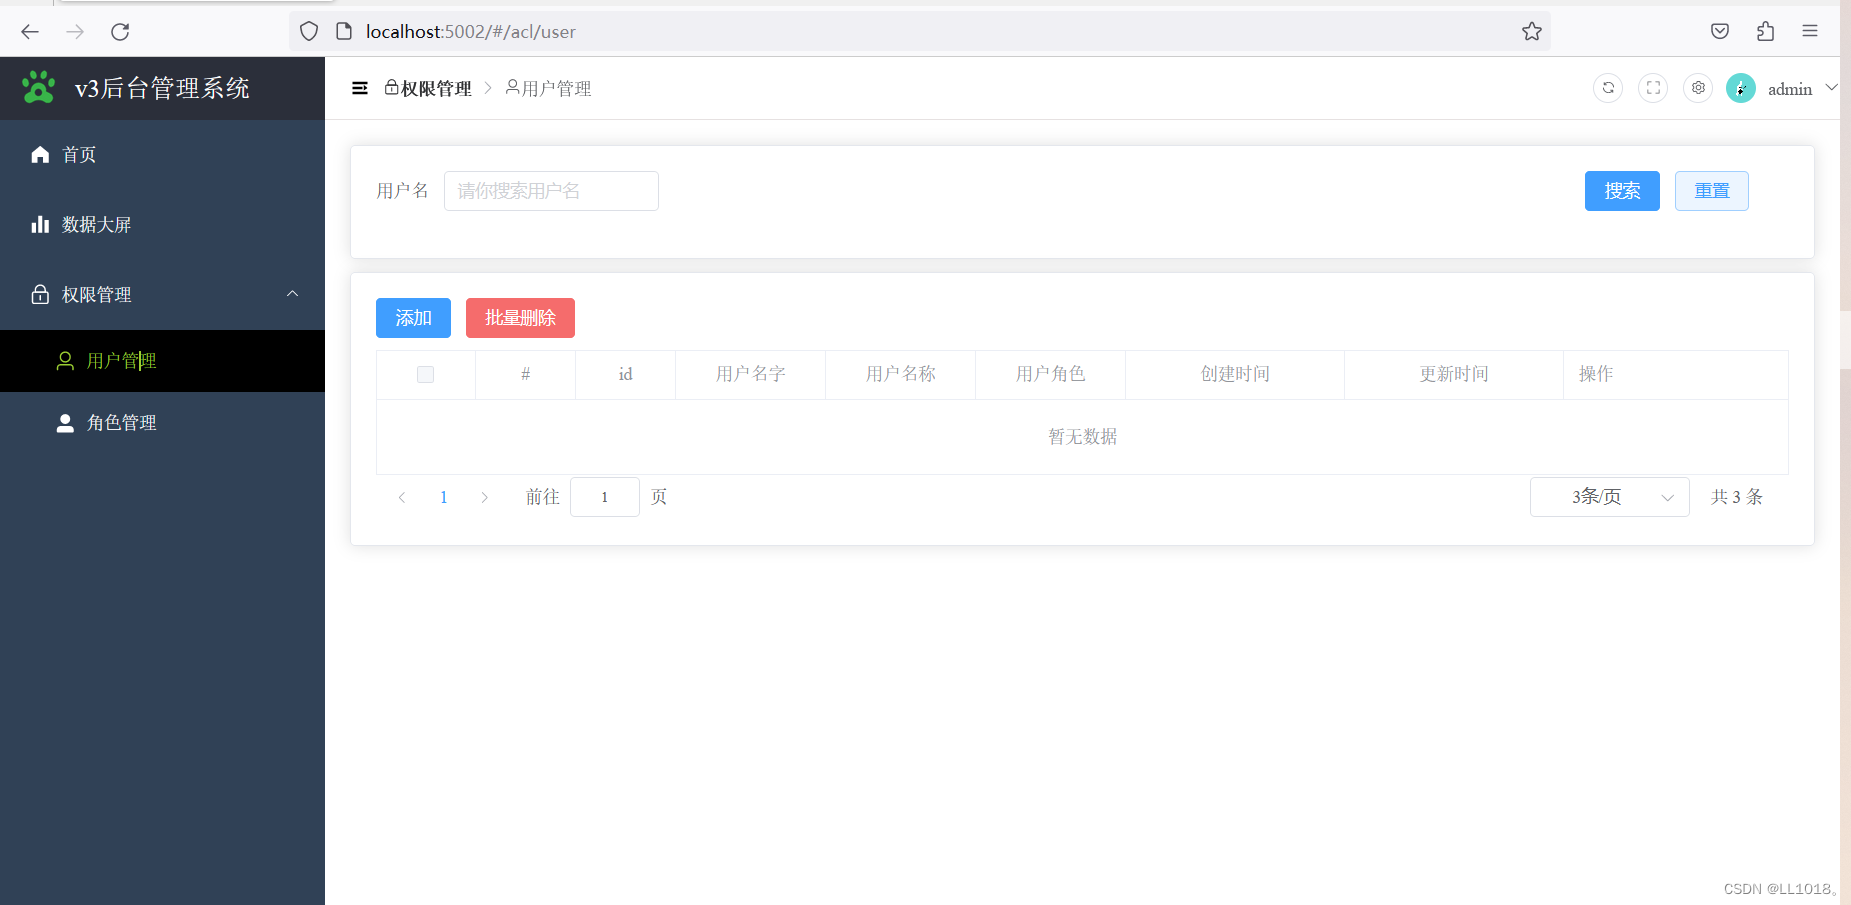This screenshot has width=1851, height=905.
Task: Click the 更新时间 column header
Action: [x=1454, y=374]
